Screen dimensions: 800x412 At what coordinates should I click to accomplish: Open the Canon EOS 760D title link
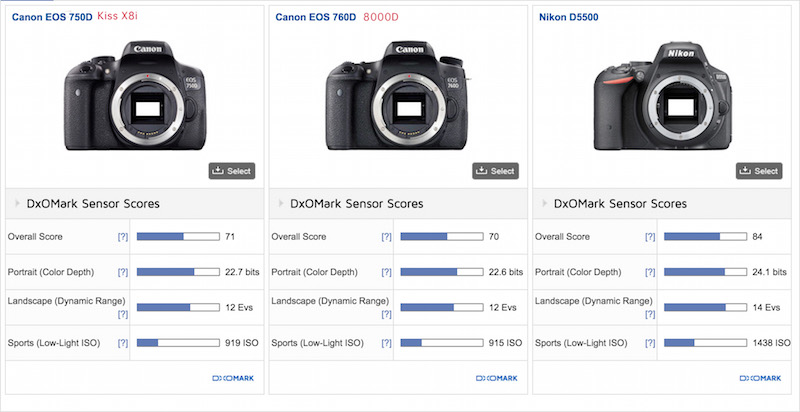tap(316, 17)
